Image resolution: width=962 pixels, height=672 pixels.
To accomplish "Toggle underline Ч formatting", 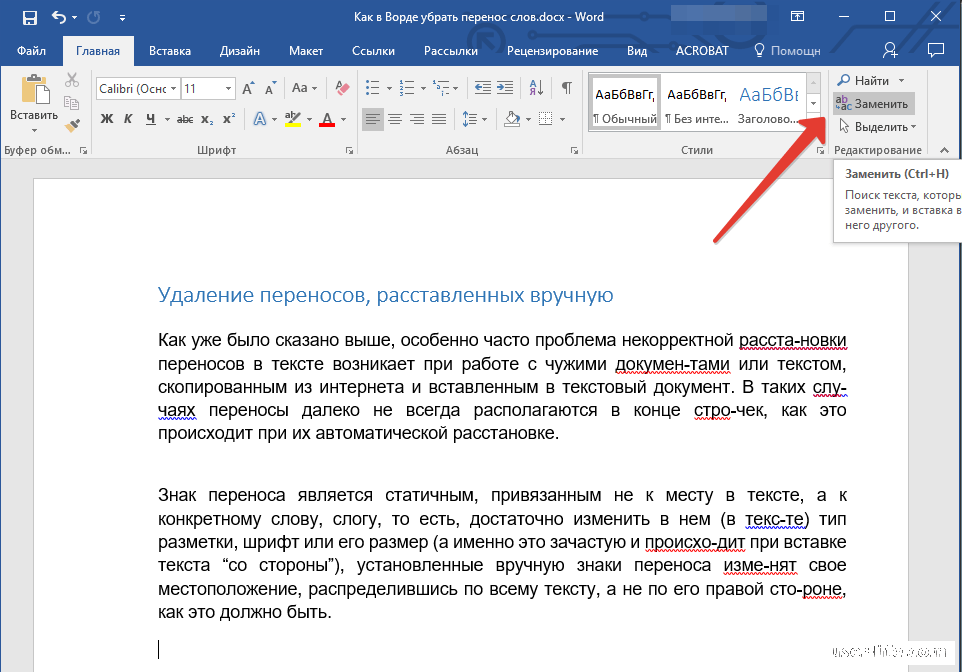I will tap(151, 119).
